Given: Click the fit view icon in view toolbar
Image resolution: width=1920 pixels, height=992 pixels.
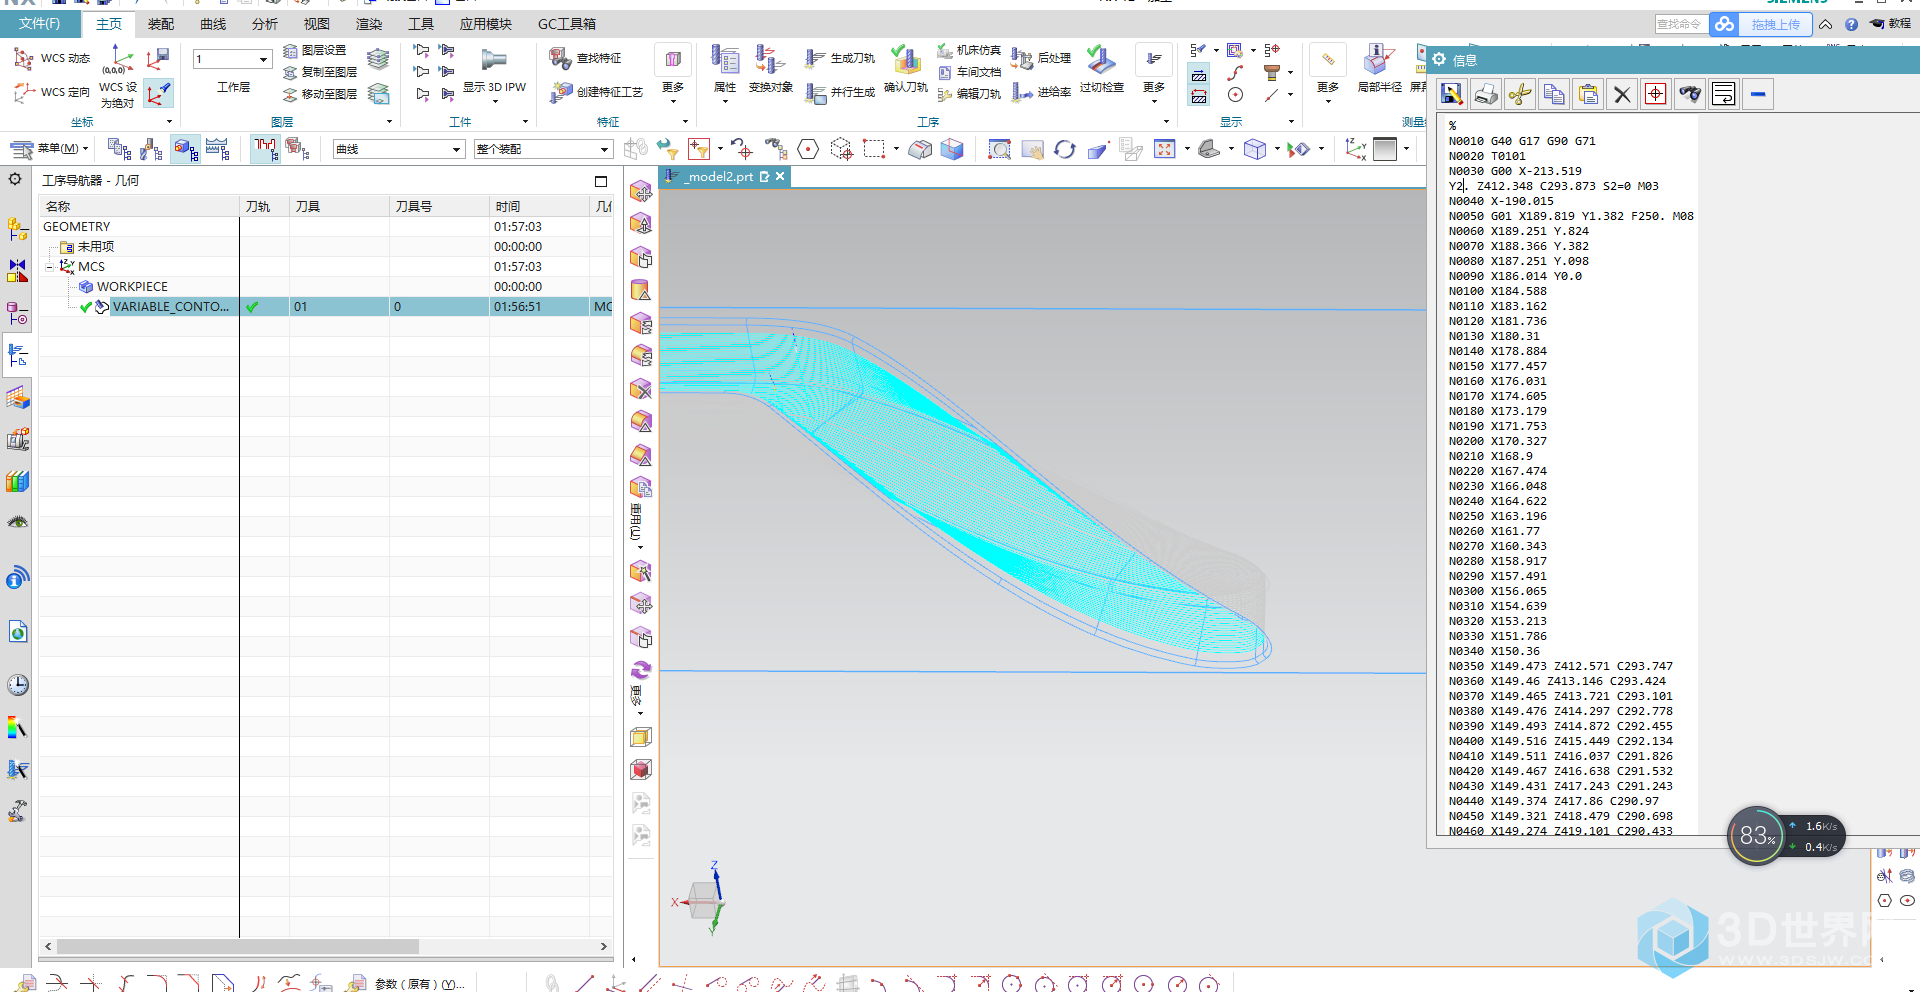Looking at the screenshot, I should [1165, 149].
